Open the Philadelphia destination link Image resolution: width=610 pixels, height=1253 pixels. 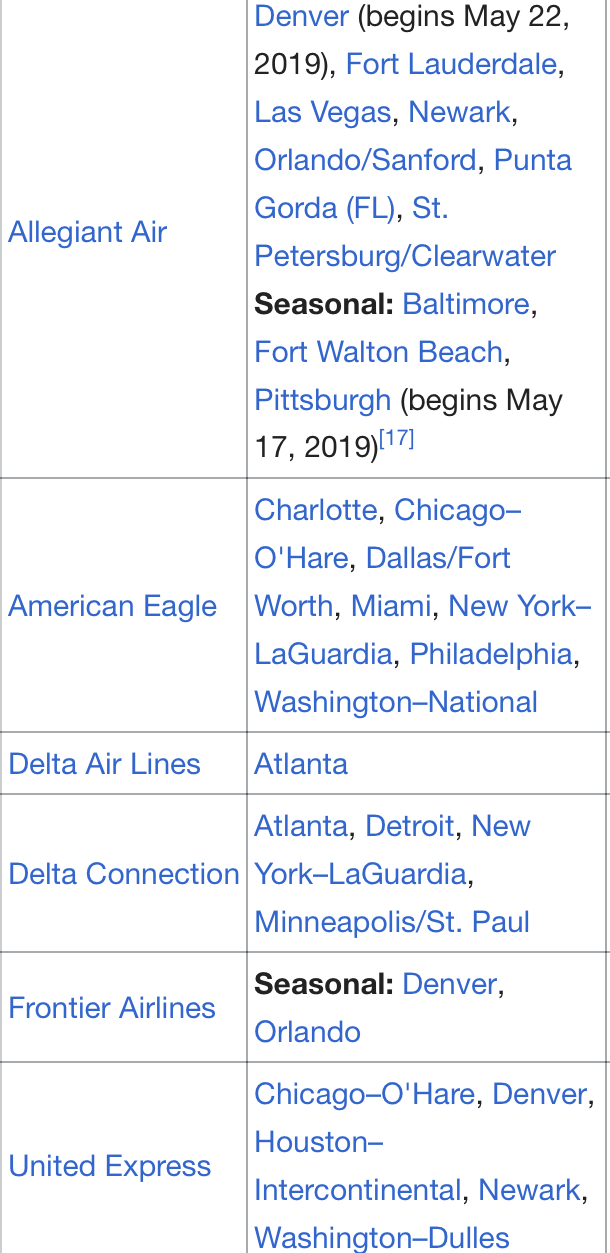coord(491,654)
